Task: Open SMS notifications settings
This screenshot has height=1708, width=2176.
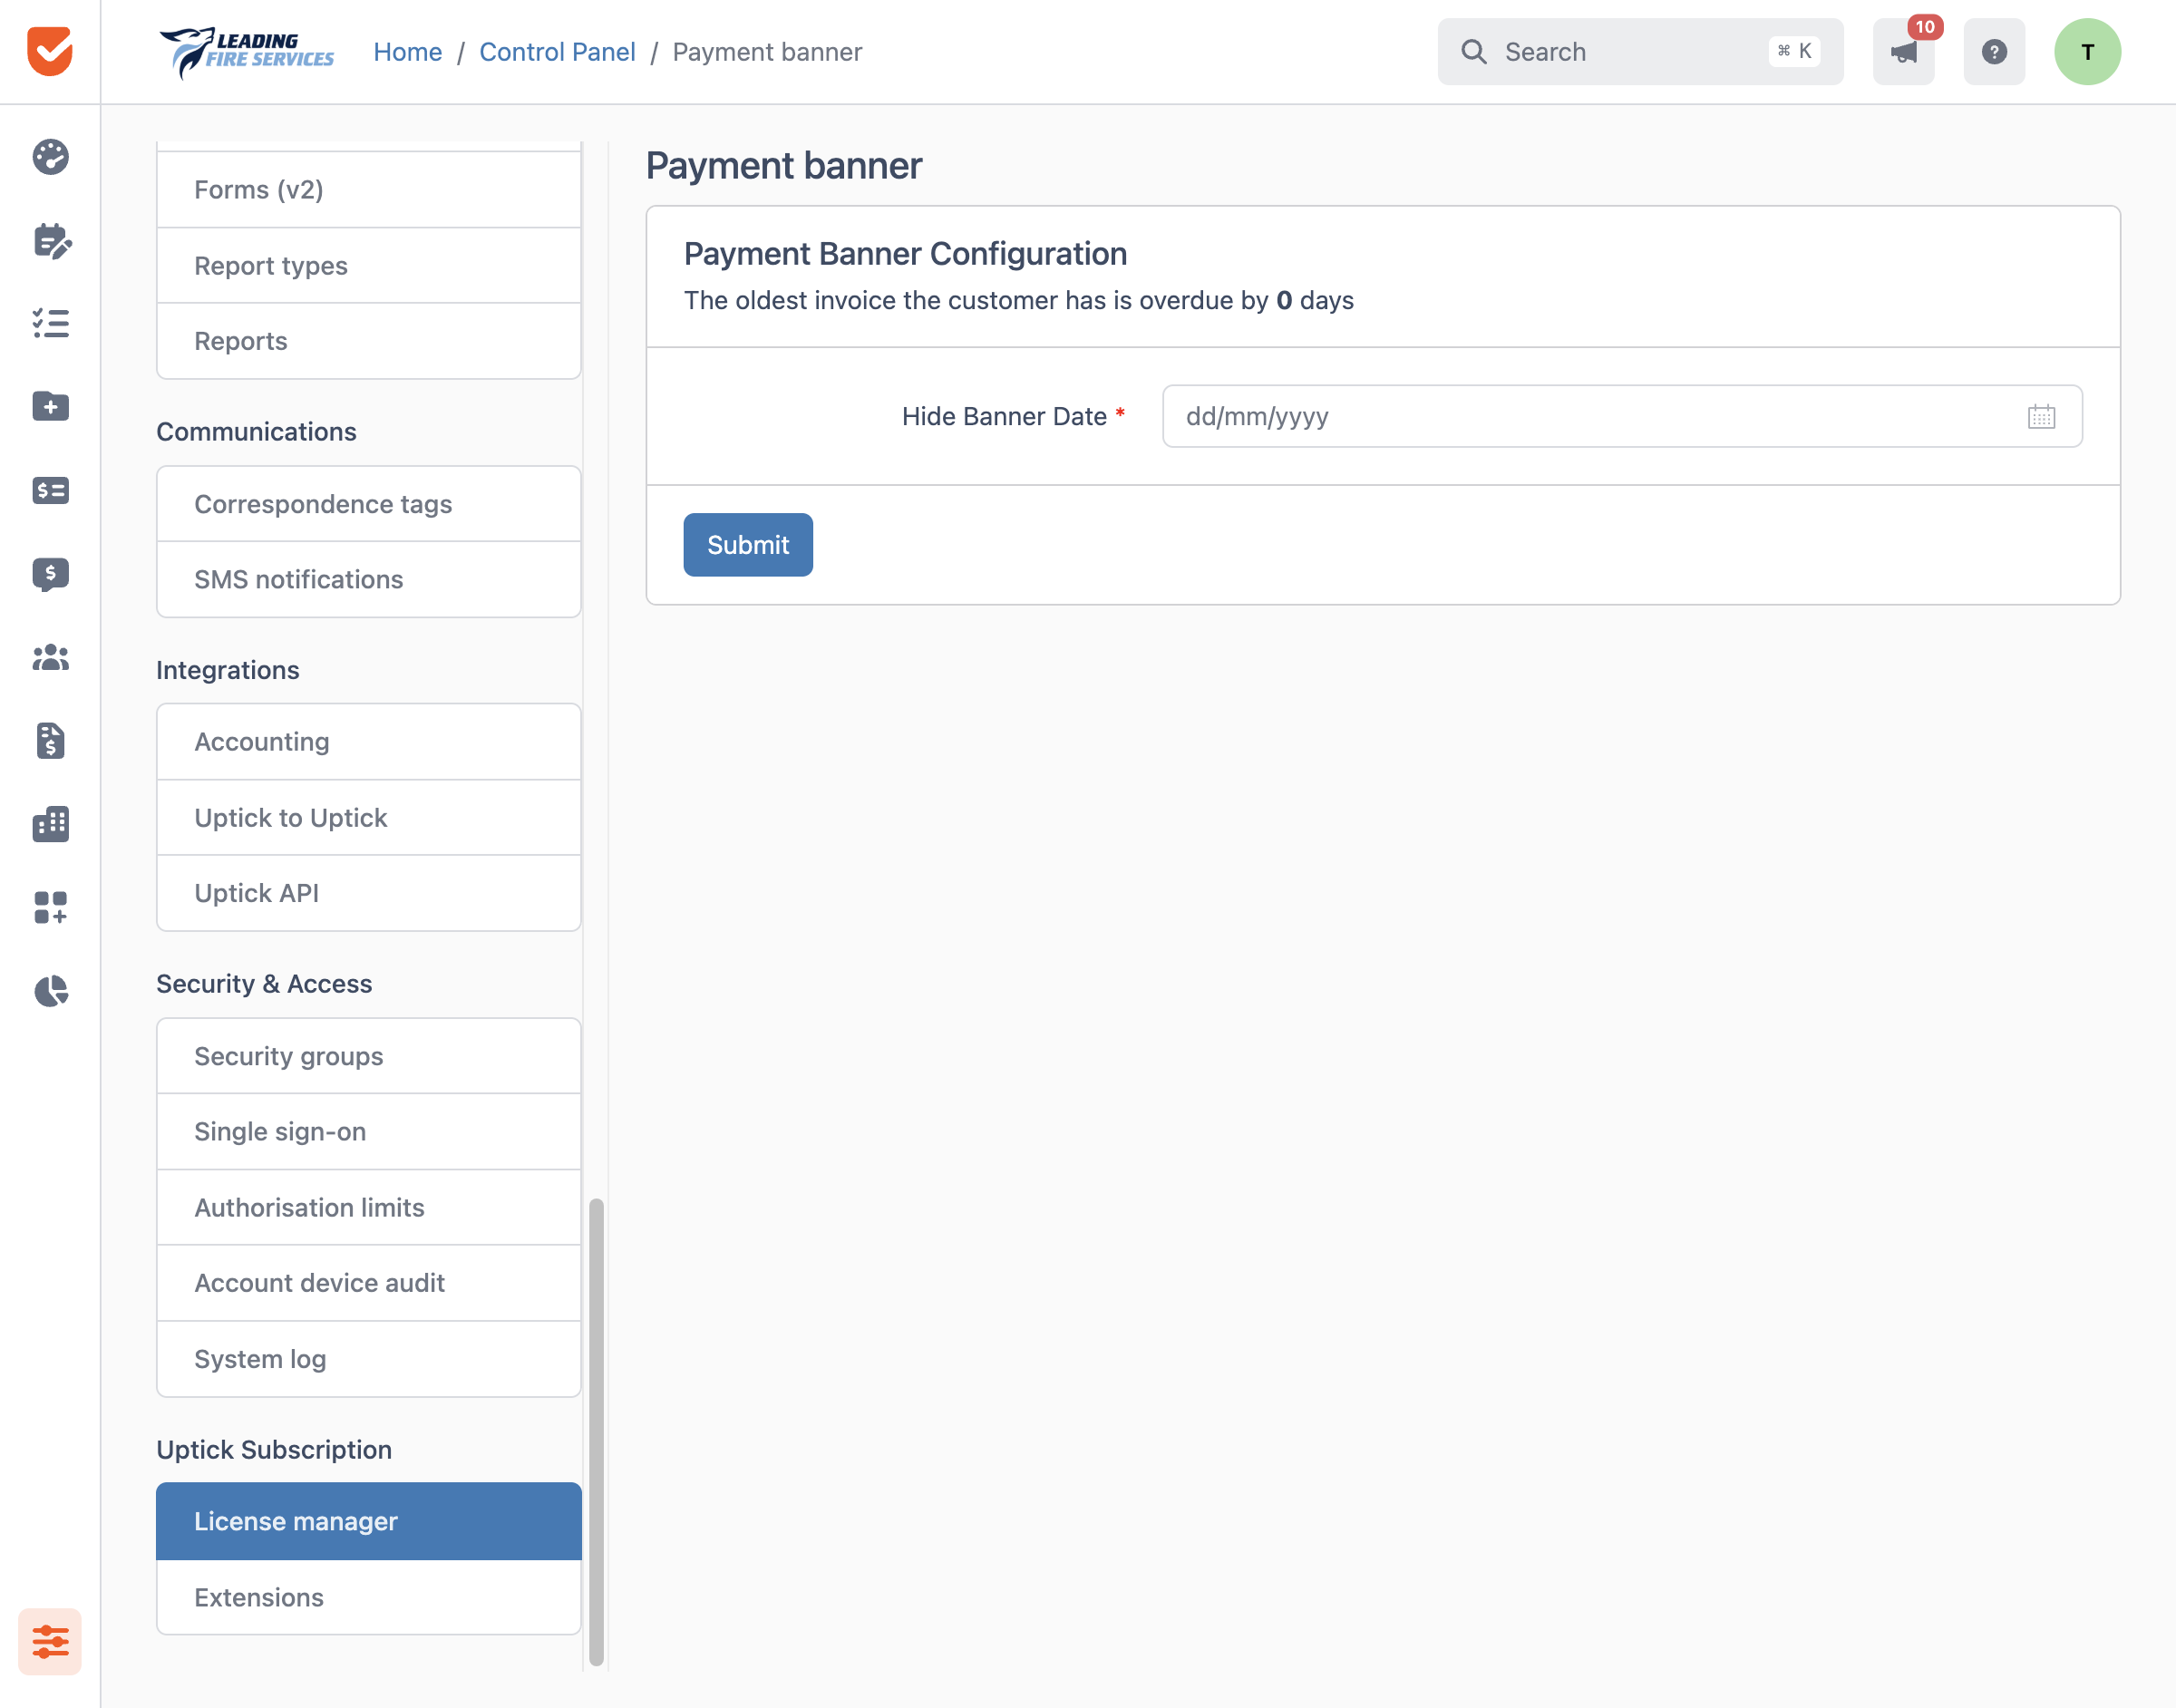Action: (369, 579)
